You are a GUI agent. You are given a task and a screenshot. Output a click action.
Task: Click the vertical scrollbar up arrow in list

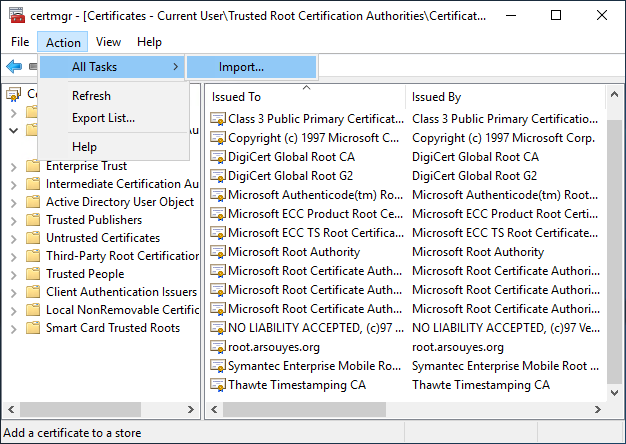pyautogui.click(x=614, y=95)
